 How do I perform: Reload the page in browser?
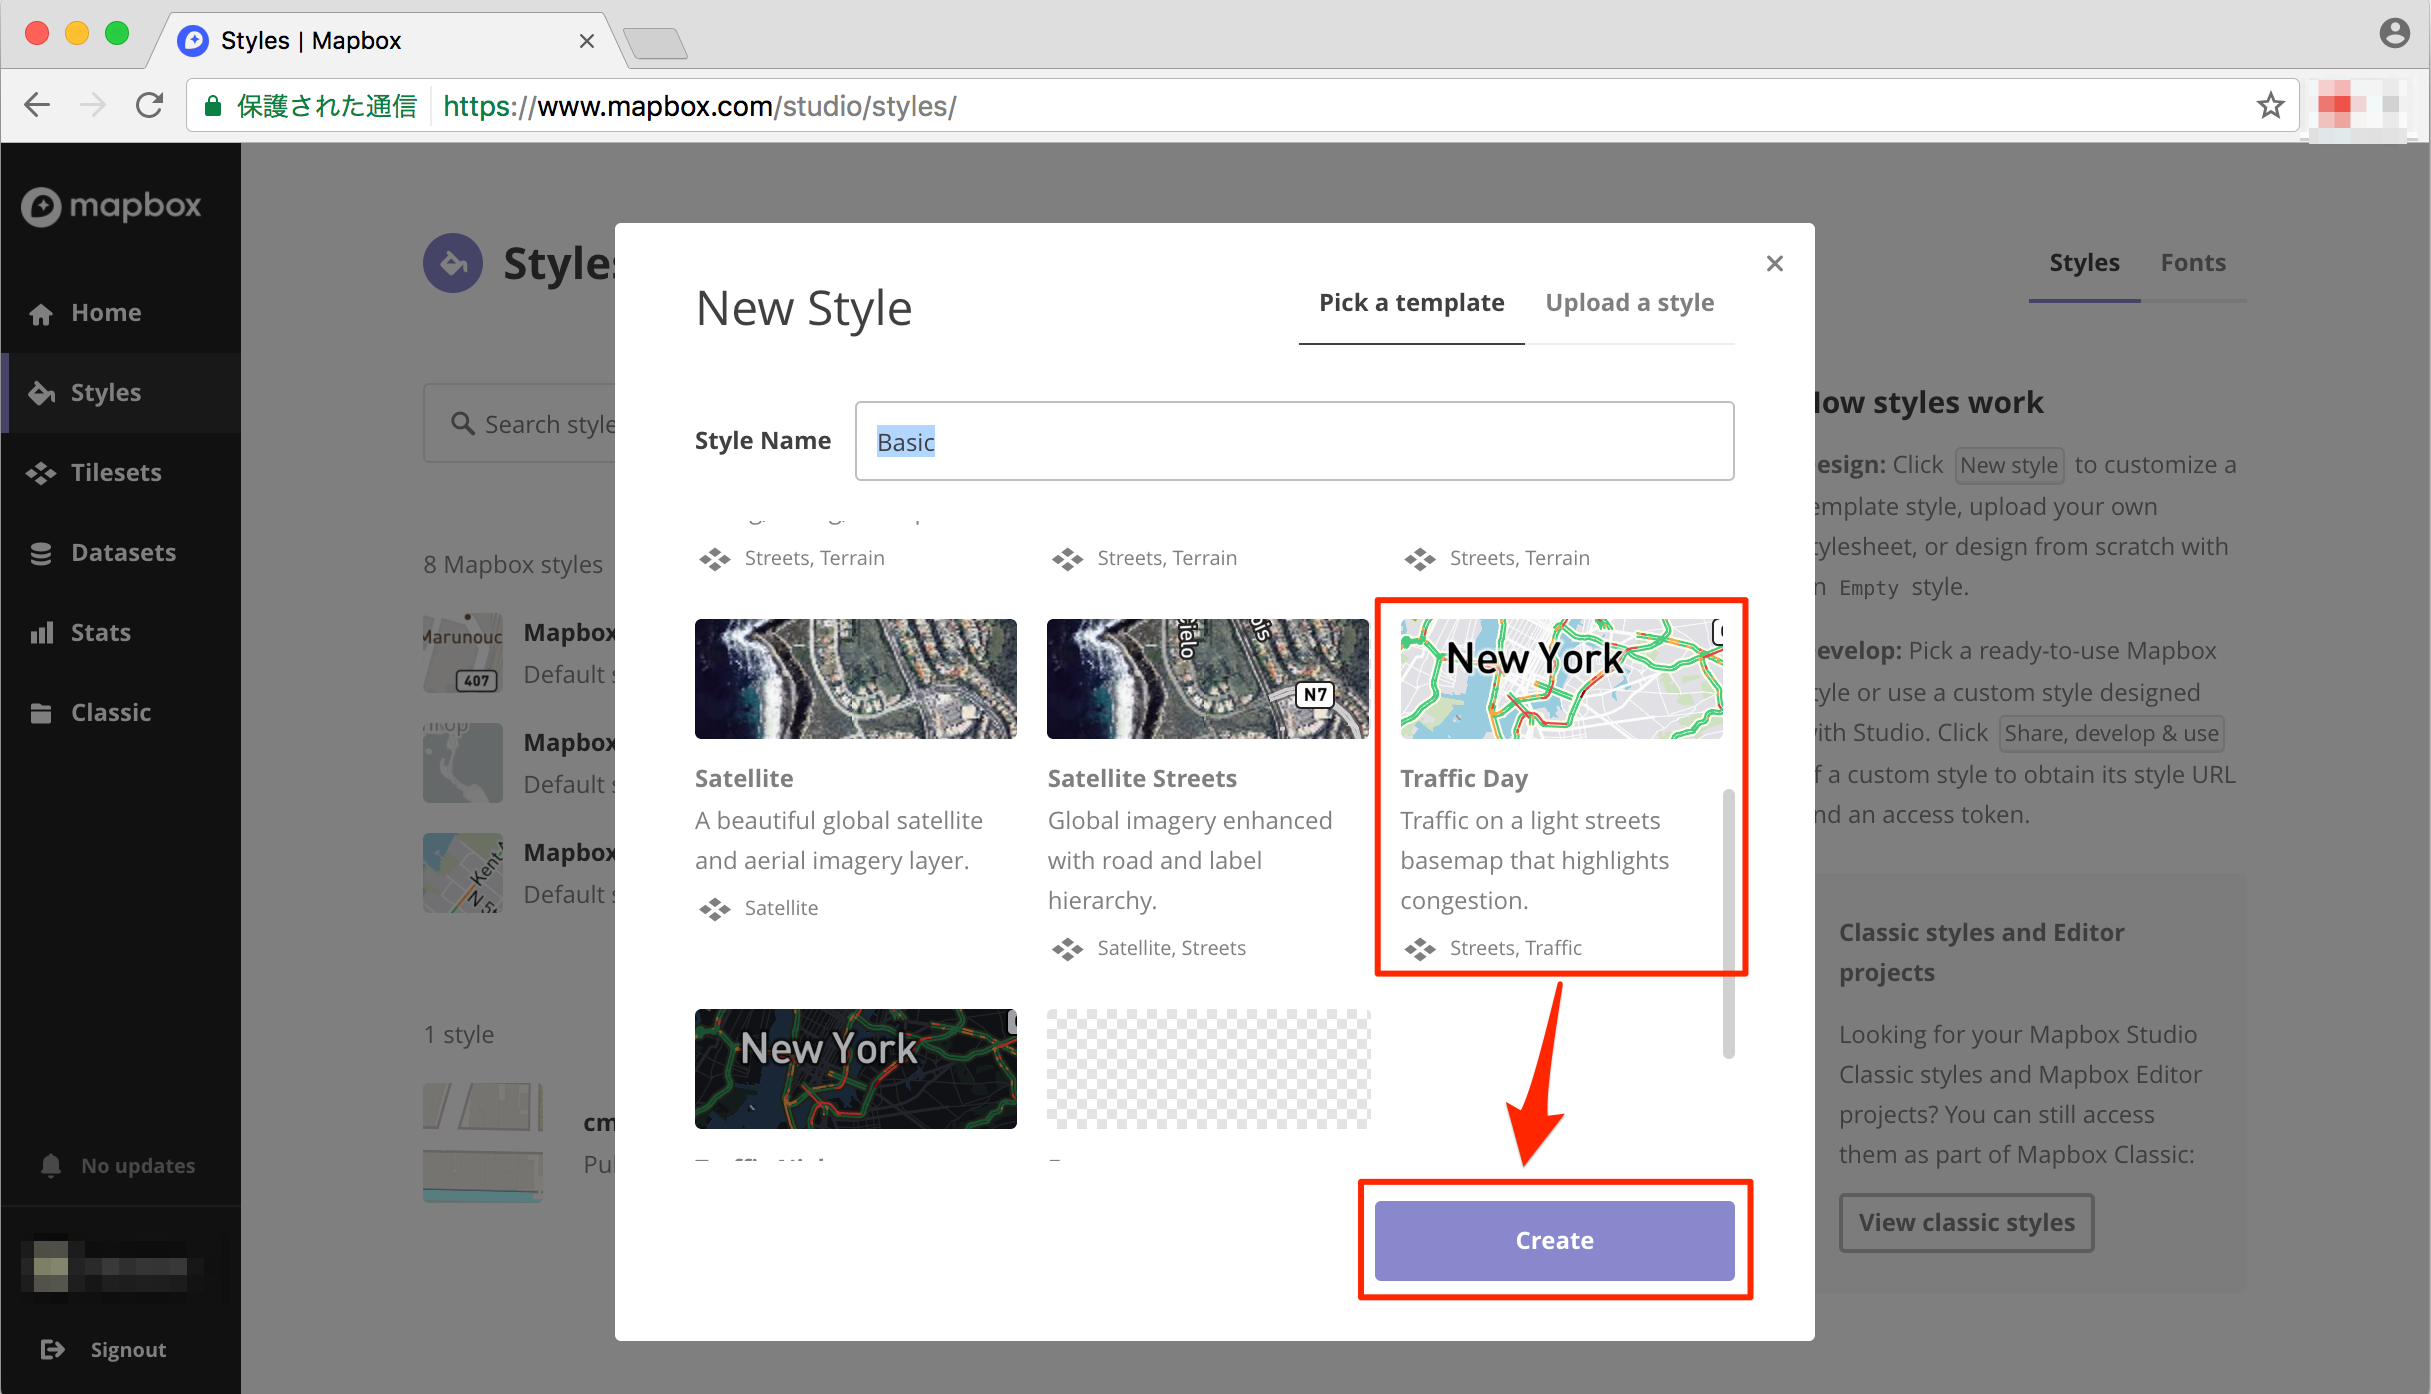[150, 105]
